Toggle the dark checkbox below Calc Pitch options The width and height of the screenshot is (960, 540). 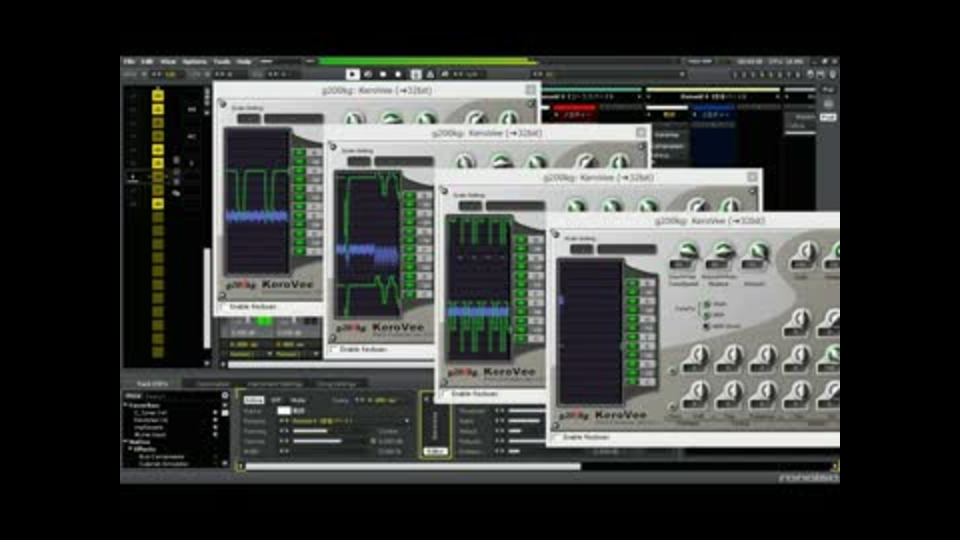[x=707, y=326]
